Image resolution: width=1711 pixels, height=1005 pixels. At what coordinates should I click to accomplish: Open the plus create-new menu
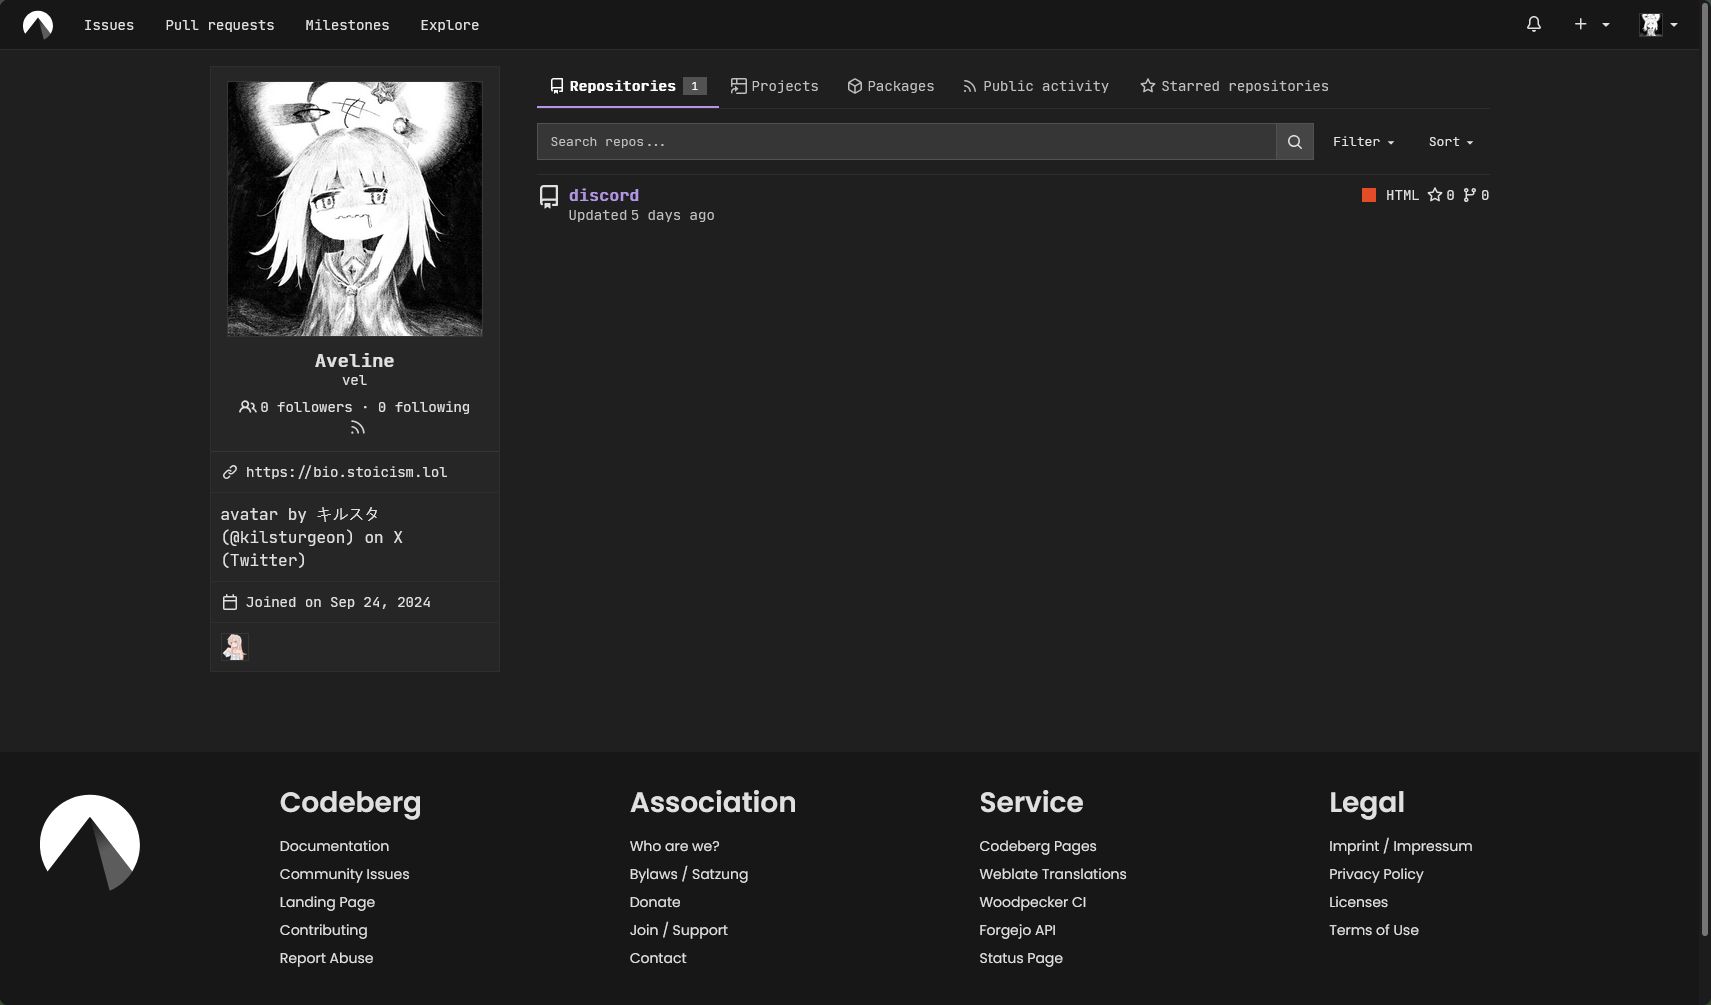pyautogui.click(x=1591, y=24)
